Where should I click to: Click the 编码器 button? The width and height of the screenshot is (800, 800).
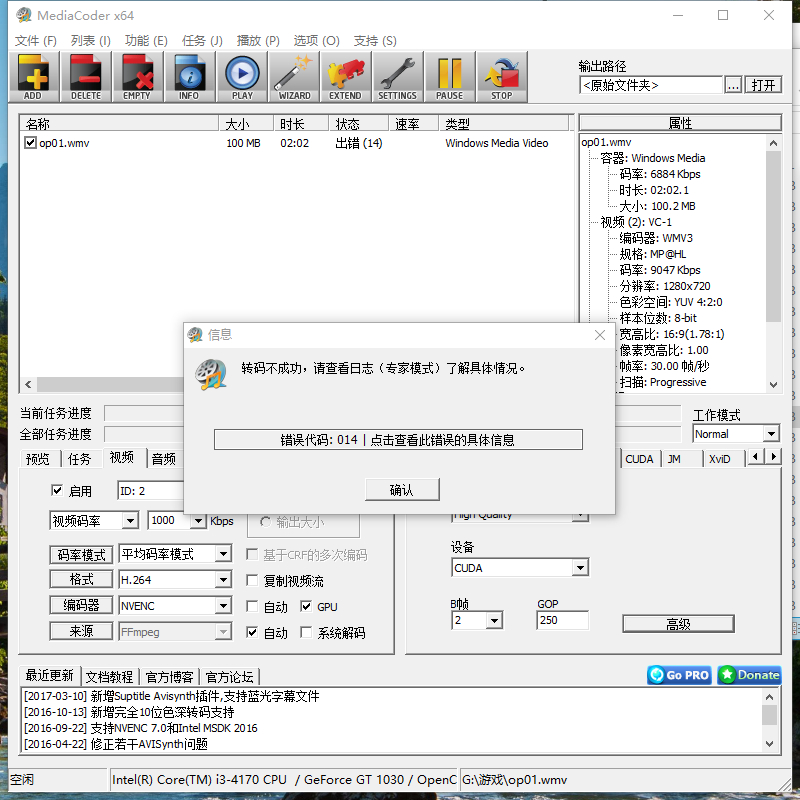click(81, 605)
